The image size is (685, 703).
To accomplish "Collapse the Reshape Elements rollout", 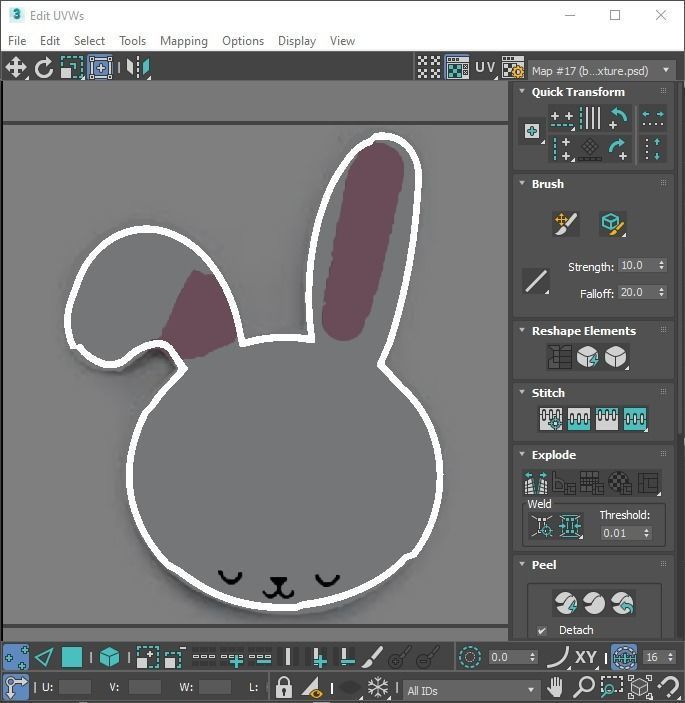I will (x=522, y=330).
